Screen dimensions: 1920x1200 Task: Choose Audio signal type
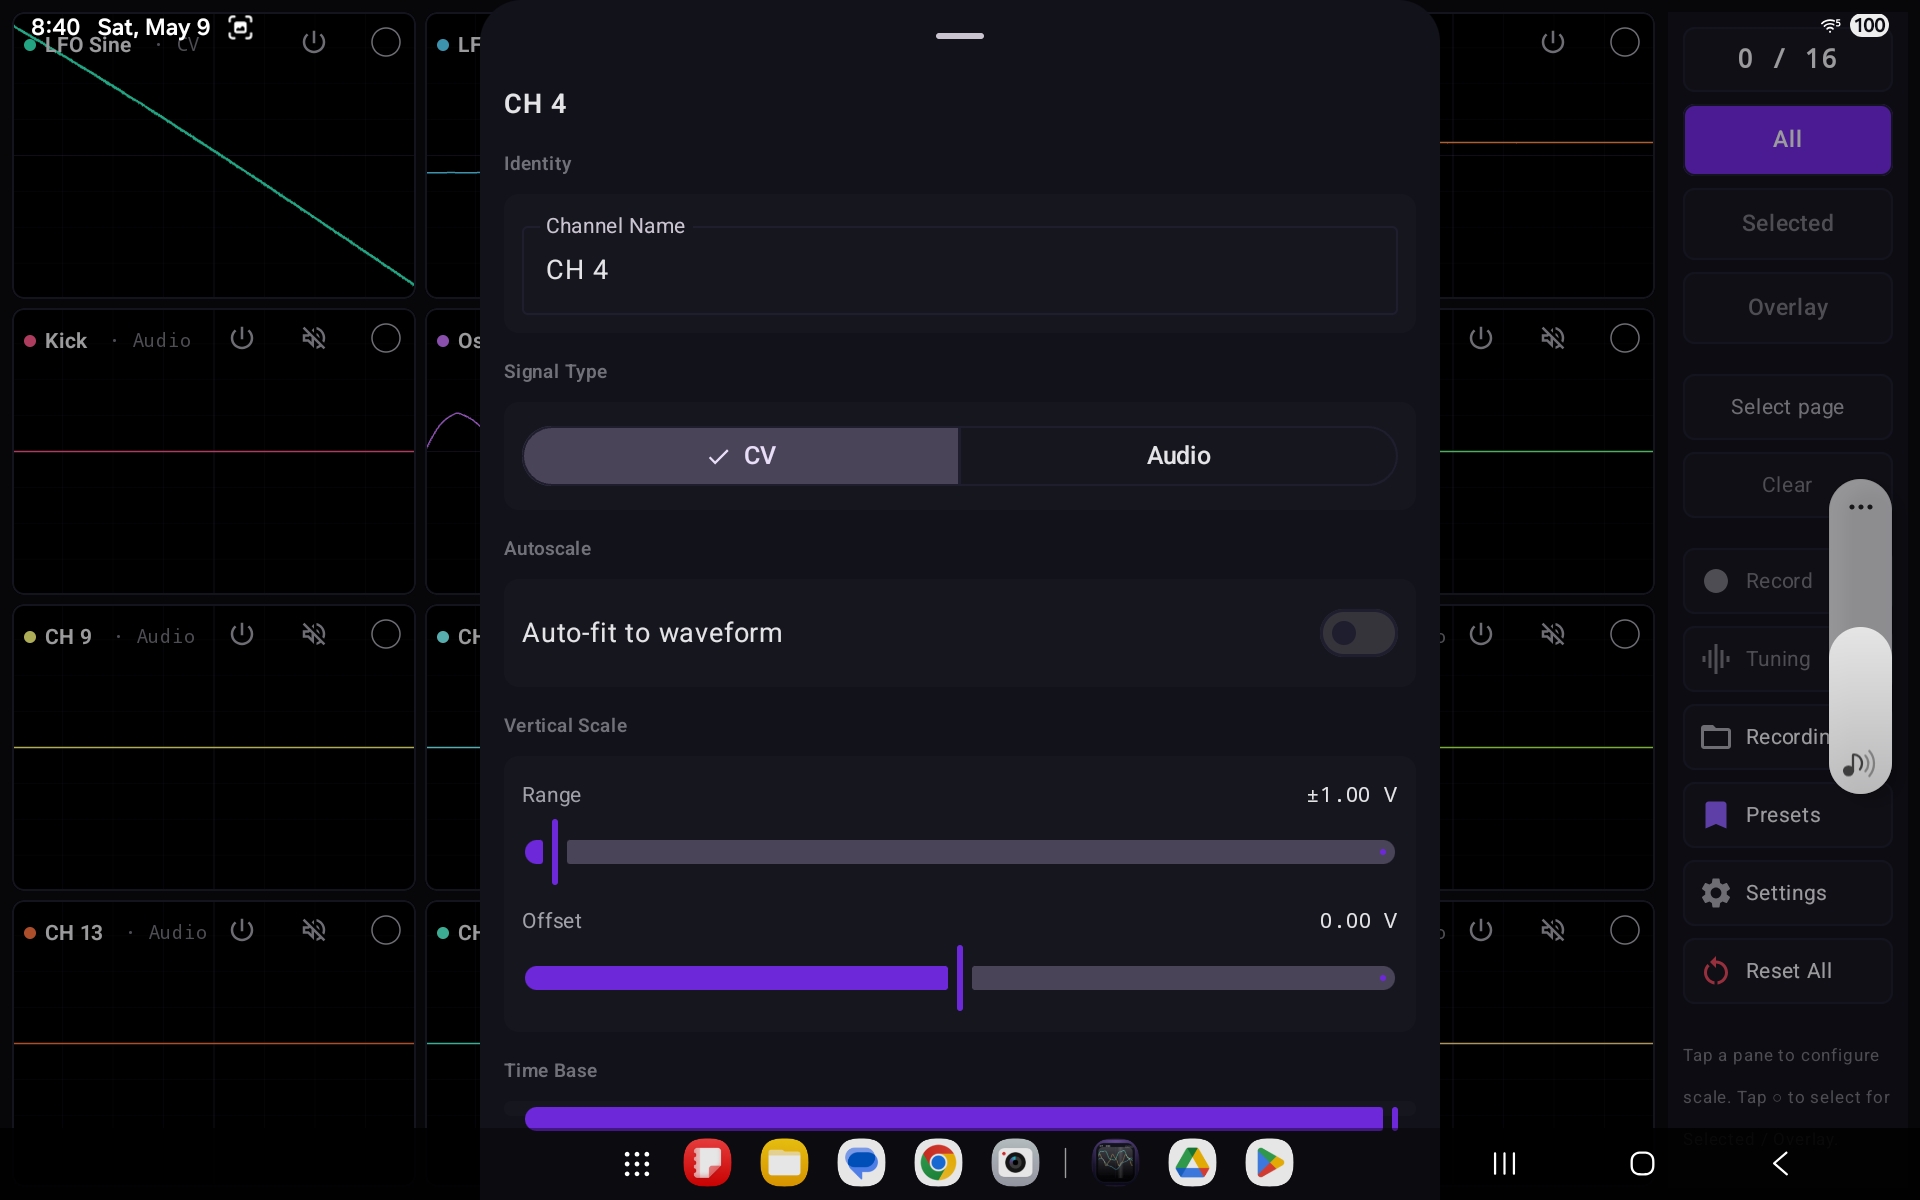pyautogui.click(x=1178, y=456)
